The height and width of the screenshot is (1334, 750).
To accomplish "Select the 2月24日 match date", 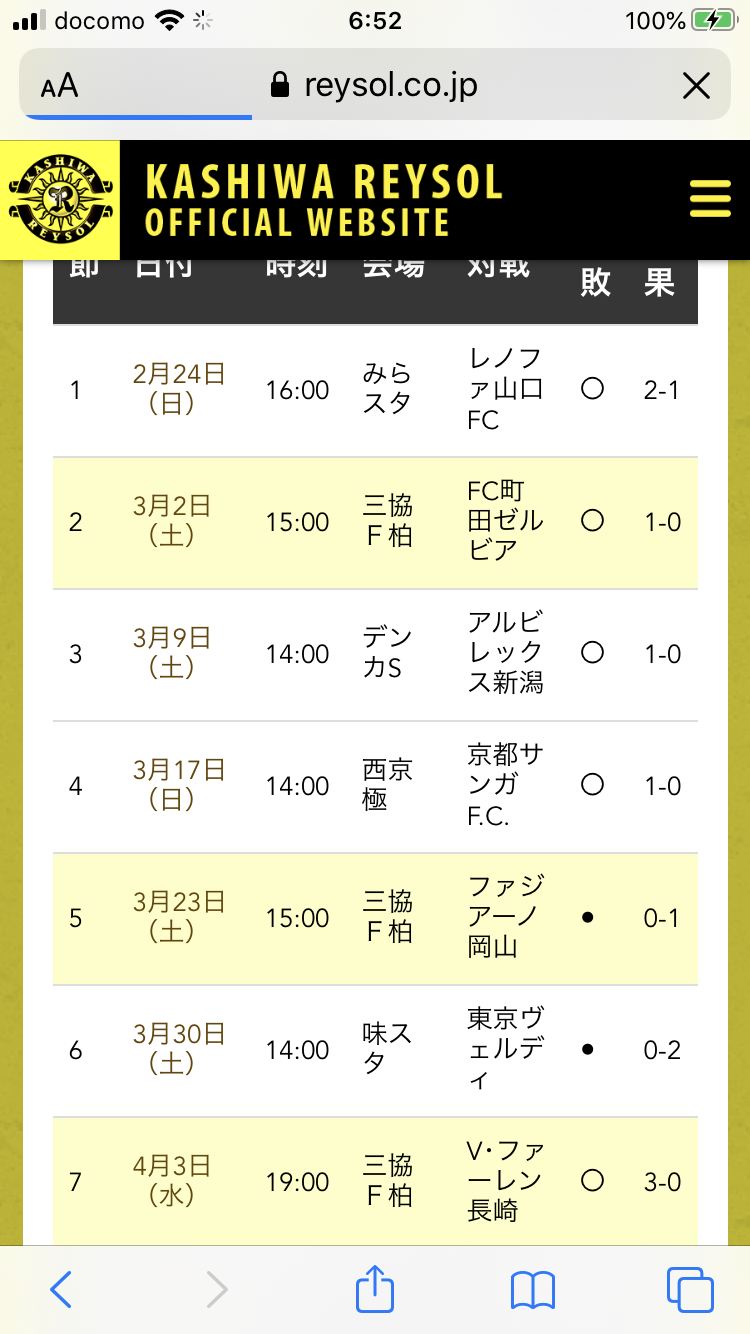I will (x=179, y=389).
